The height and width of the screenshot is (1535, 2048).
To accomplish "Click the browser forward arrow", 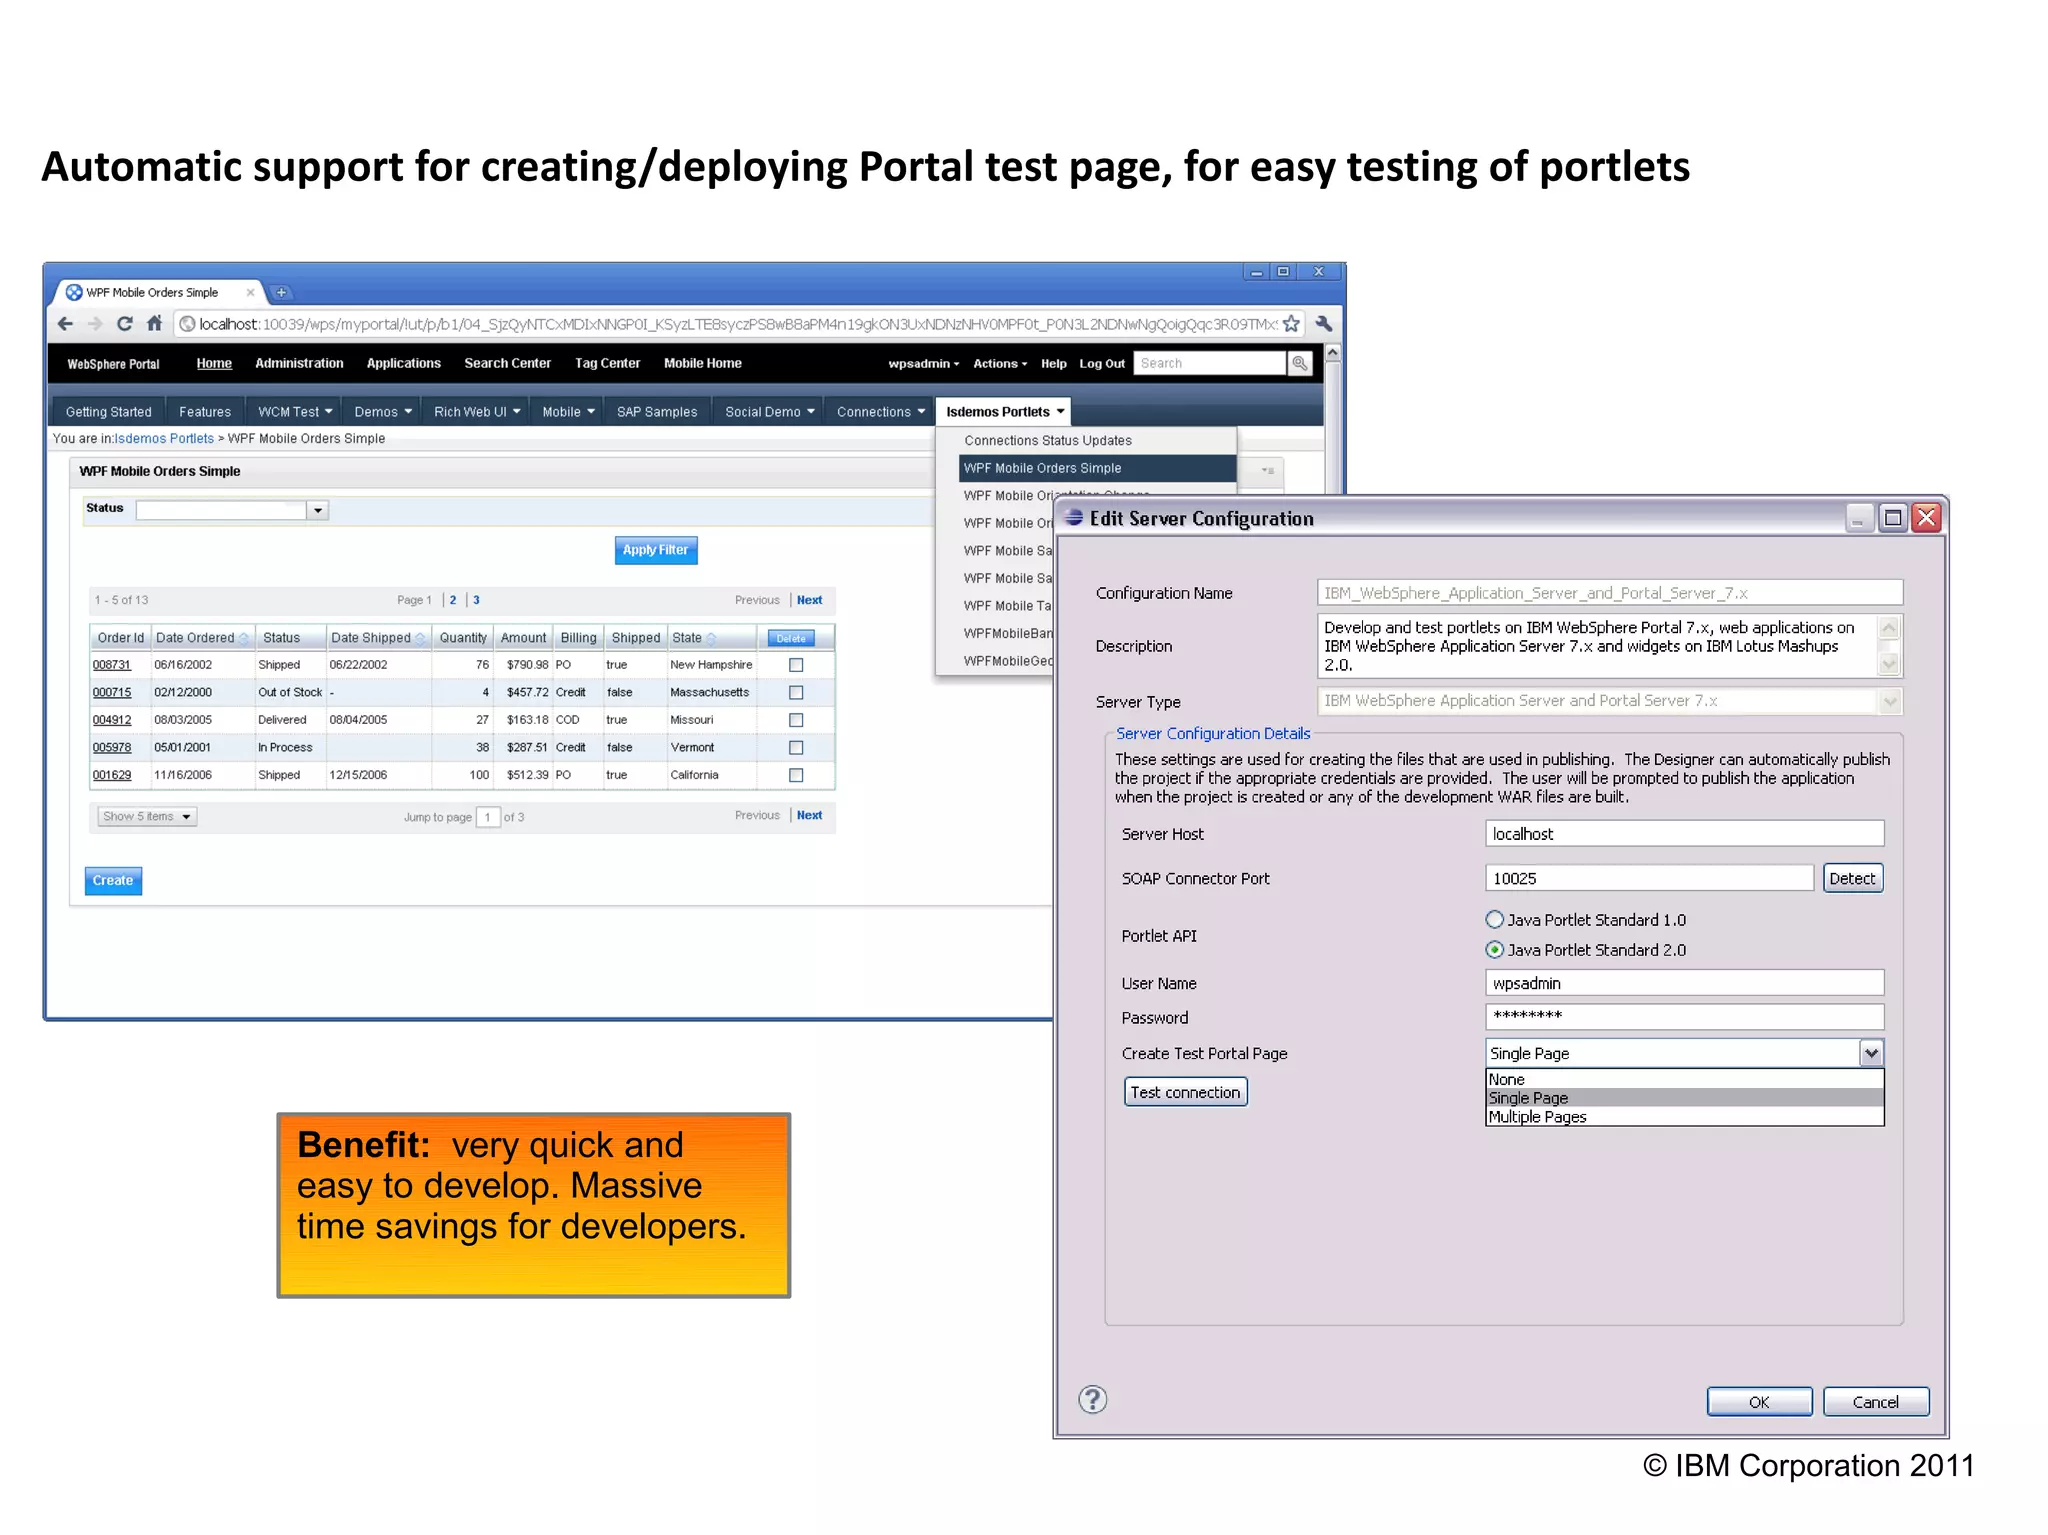I will click(95, 324).
